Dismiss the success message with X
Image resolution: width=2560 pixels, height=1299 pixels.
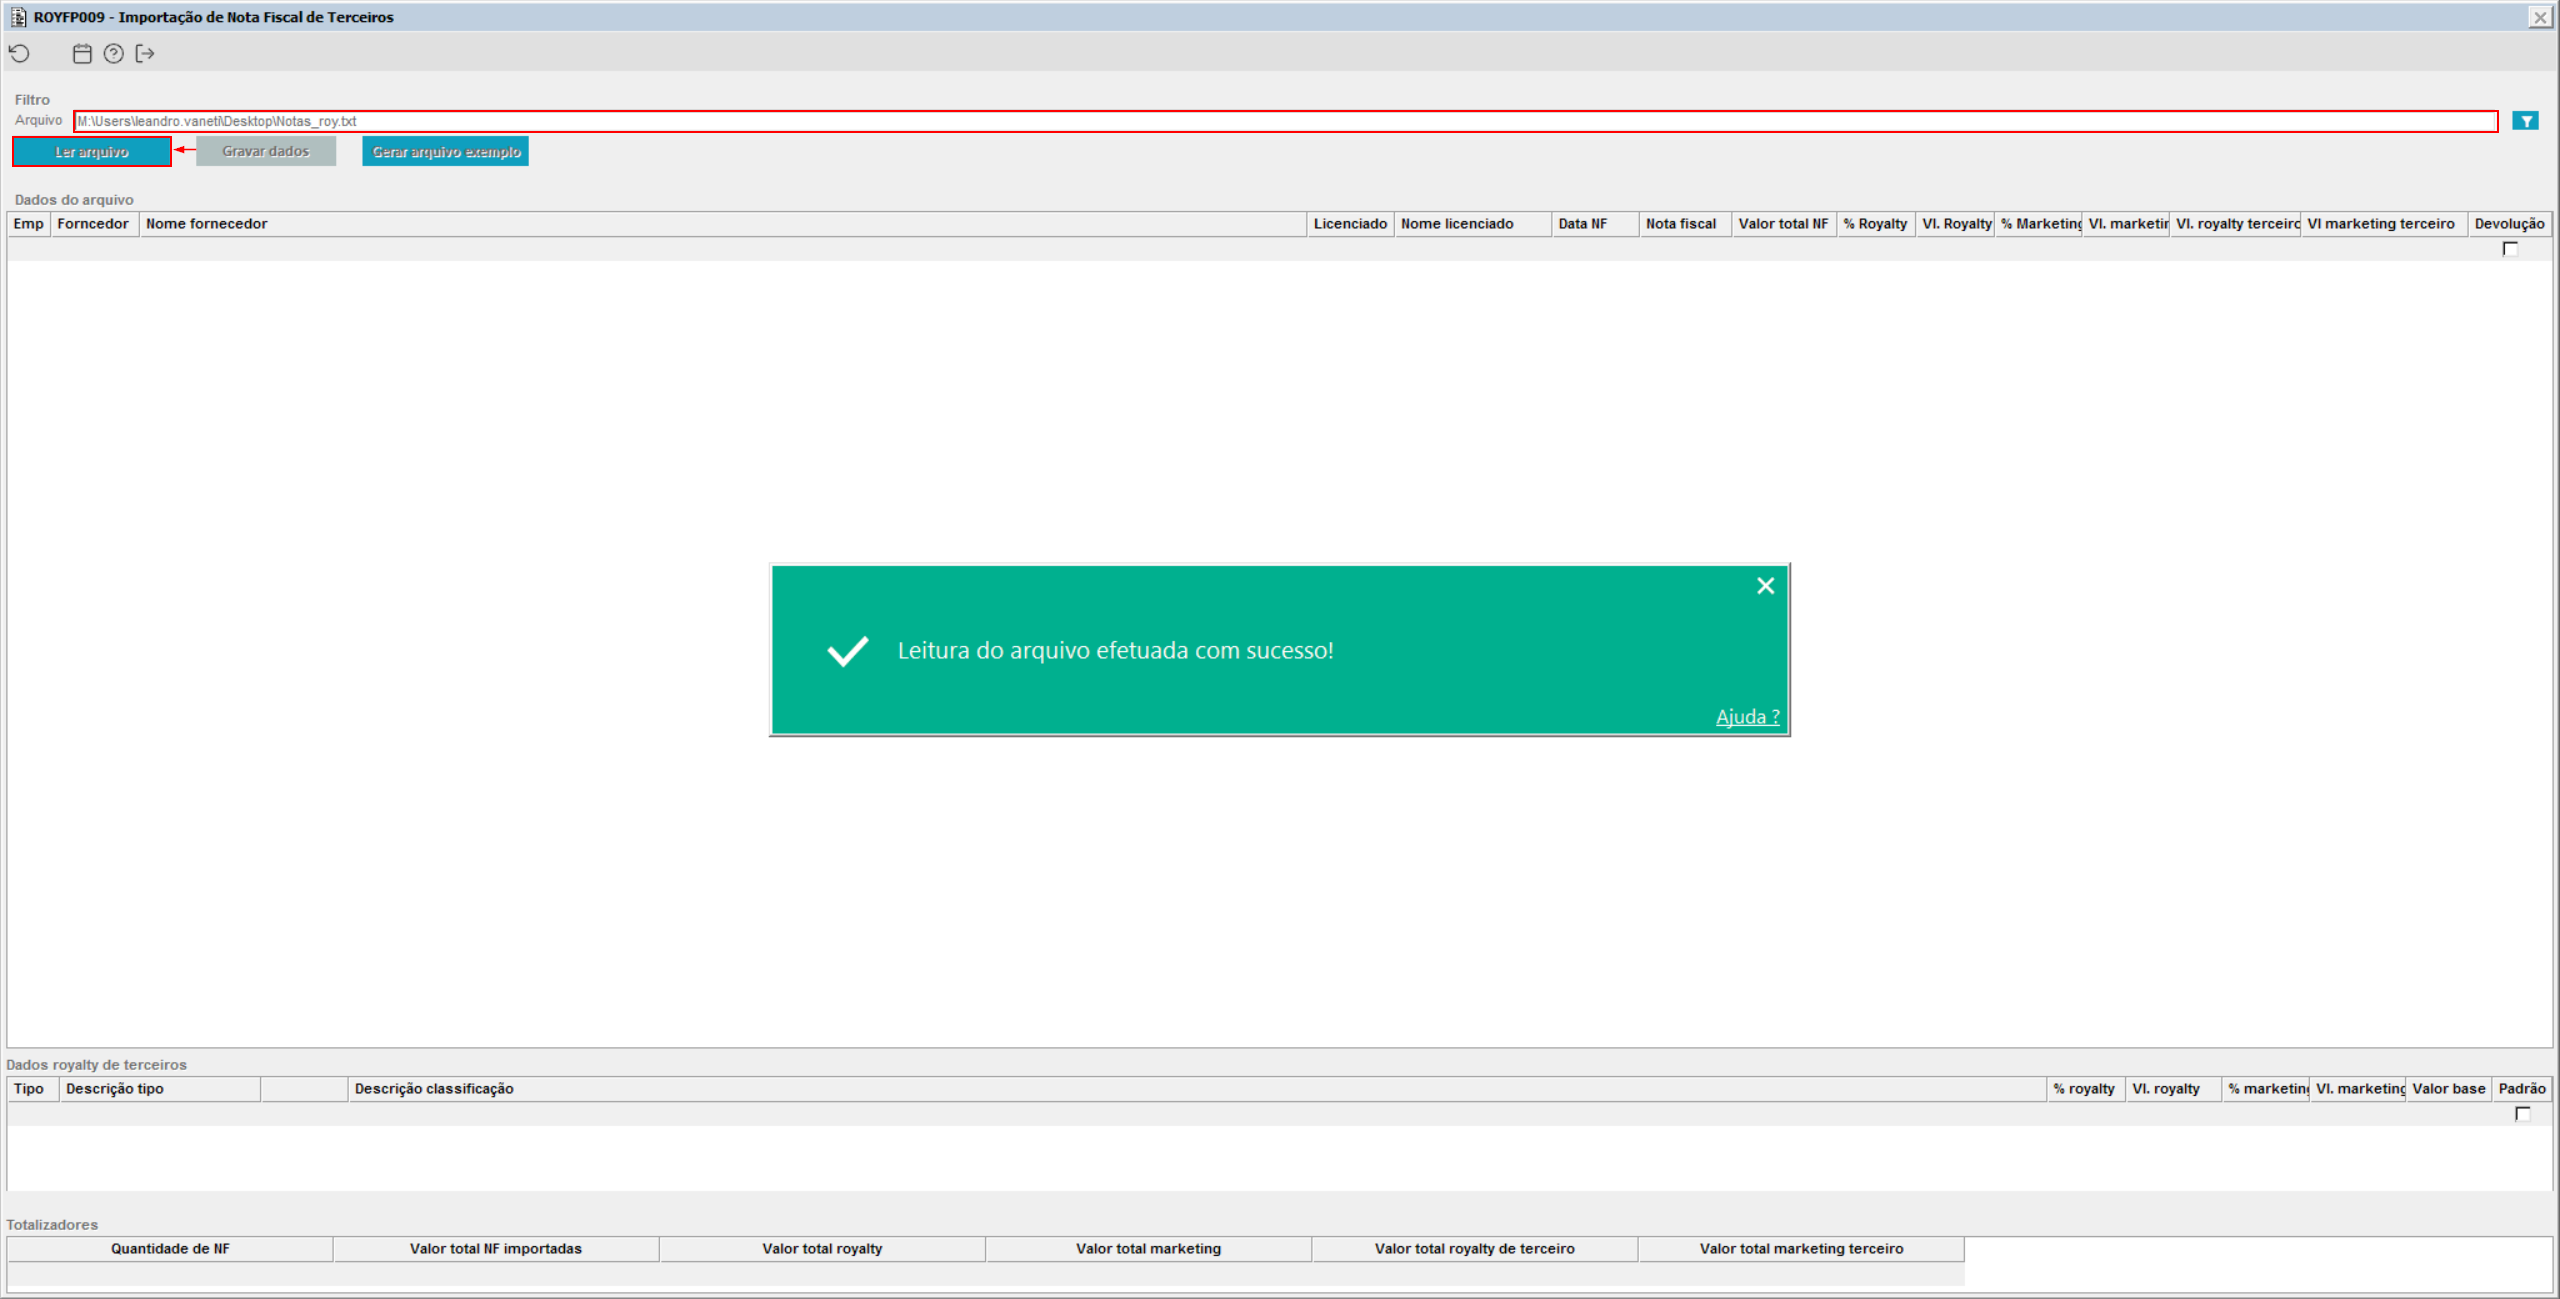[x=1765, y=586]
